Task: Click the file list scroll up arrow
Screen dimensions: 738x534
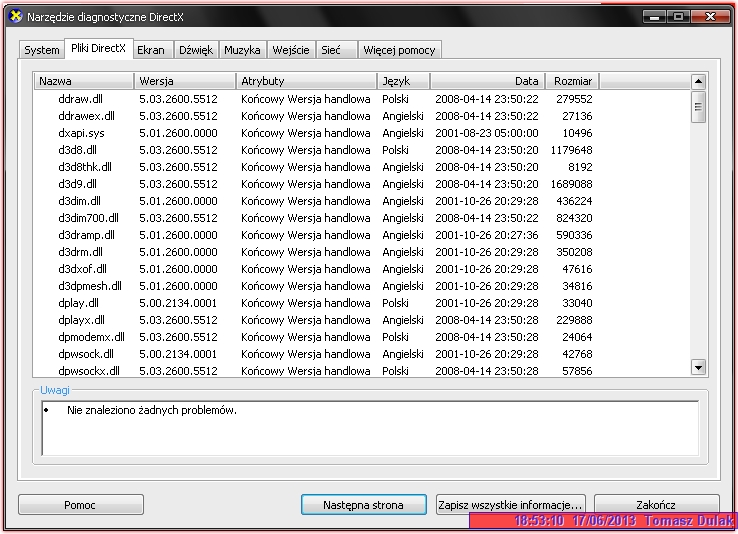Action: [x=698, y=82]
